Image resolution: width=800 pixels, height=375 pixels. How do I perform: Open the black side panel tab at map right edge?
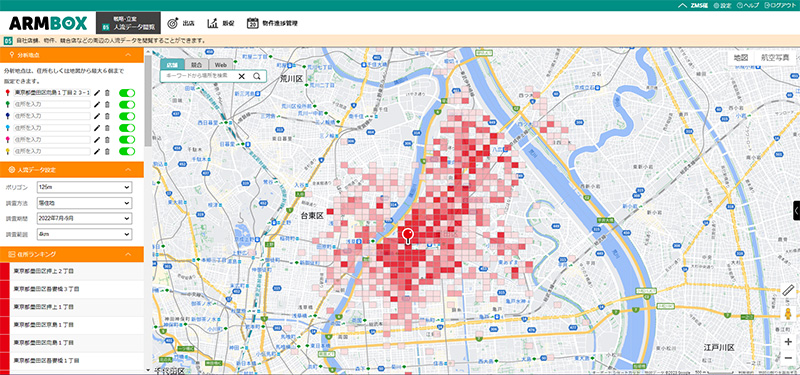(796, 211)
